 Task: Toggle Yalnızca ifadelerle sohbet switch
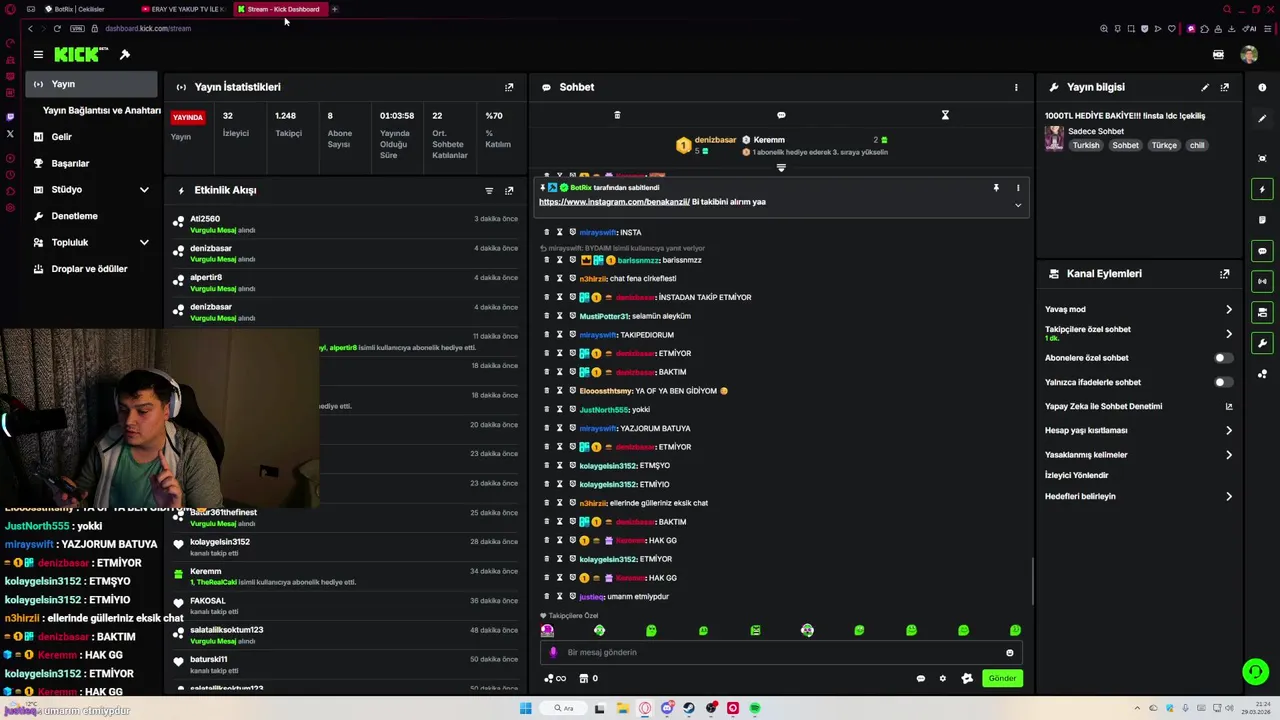[1222, 382]
